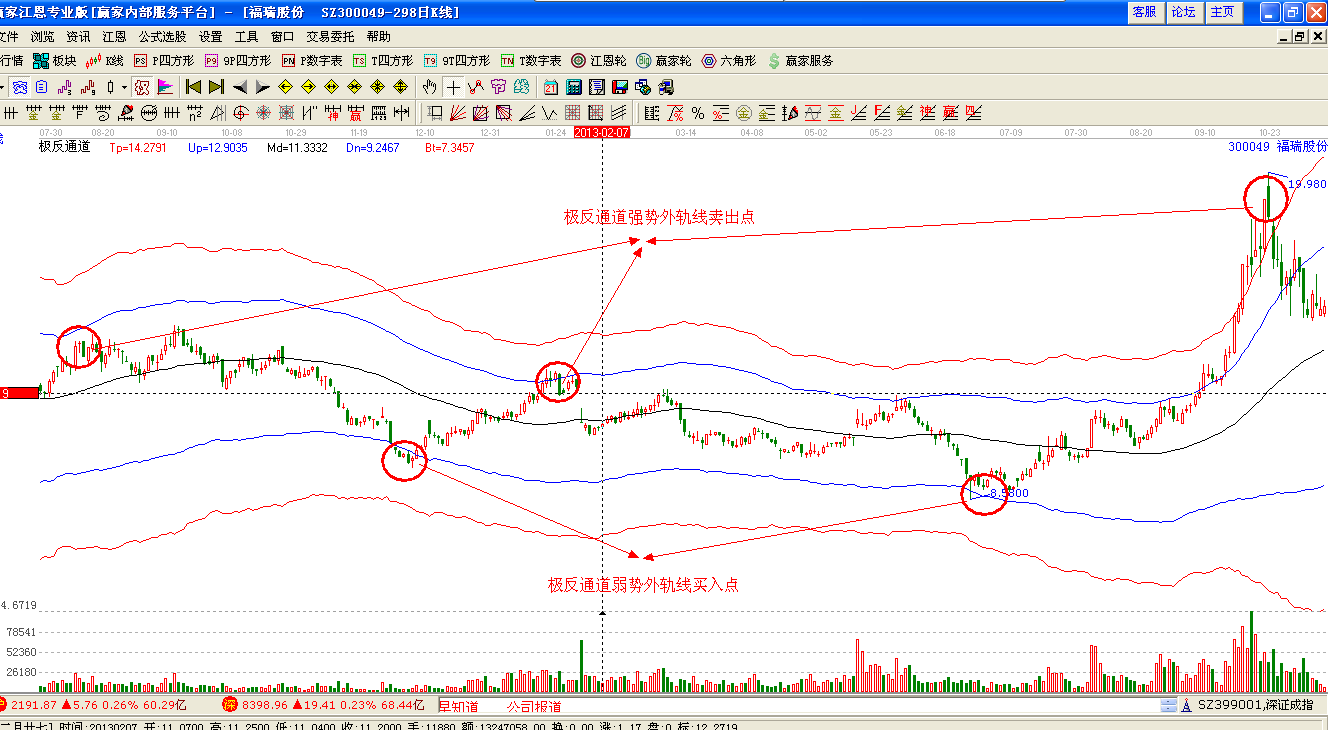The width and height of the screenshot is (1328, 730).
Task: Open the 交易委托 menu
Action: point(330,36)
